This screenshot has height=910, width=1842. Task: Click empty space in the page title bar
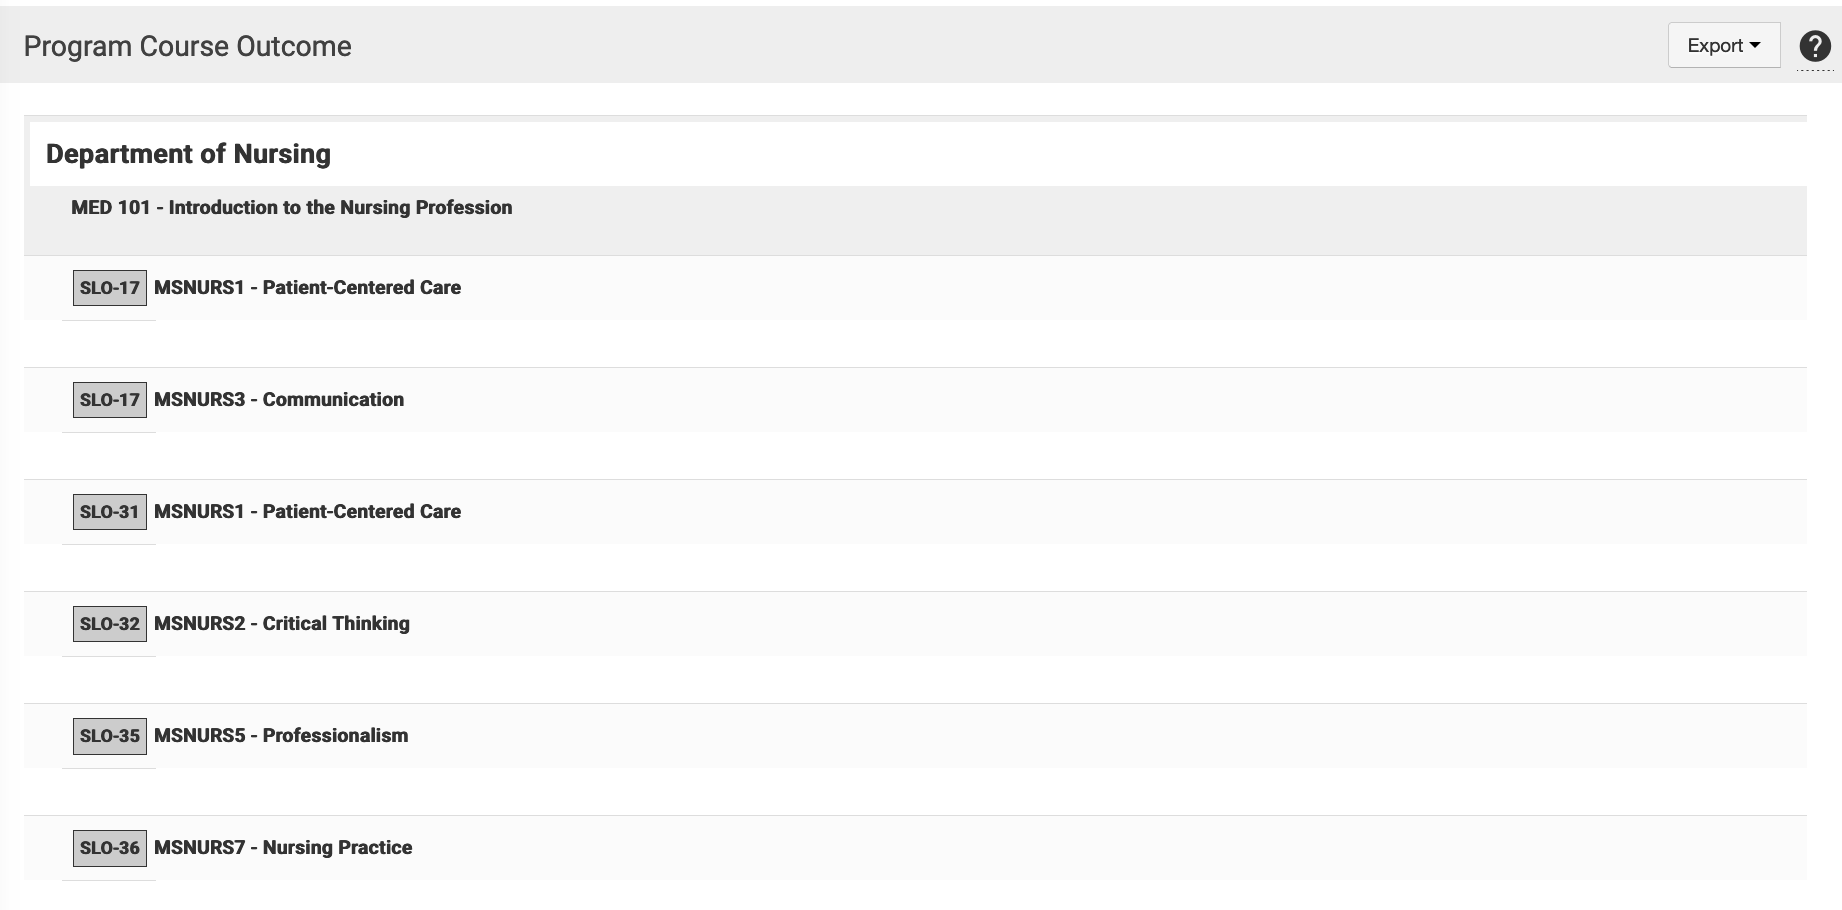(1000, 46)
